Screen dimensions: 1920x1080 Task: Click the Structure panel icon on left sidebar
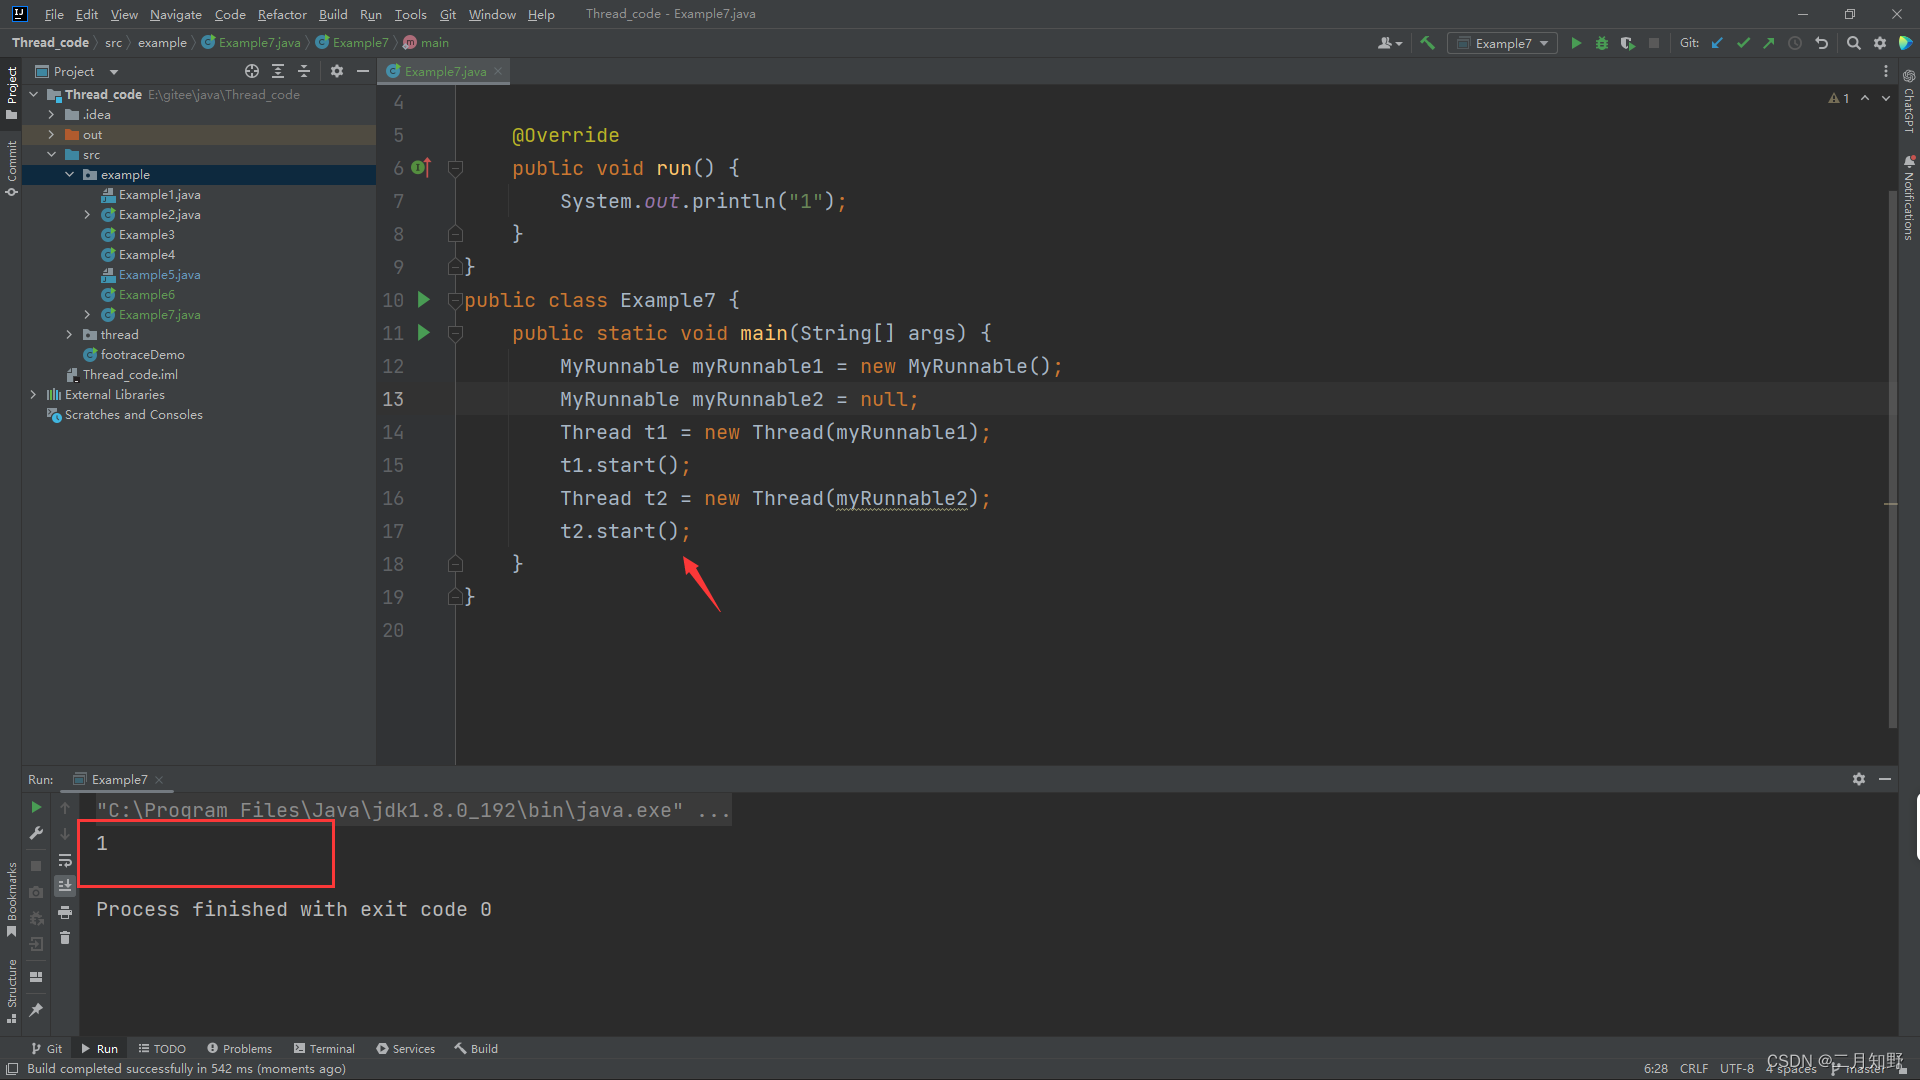13,998
